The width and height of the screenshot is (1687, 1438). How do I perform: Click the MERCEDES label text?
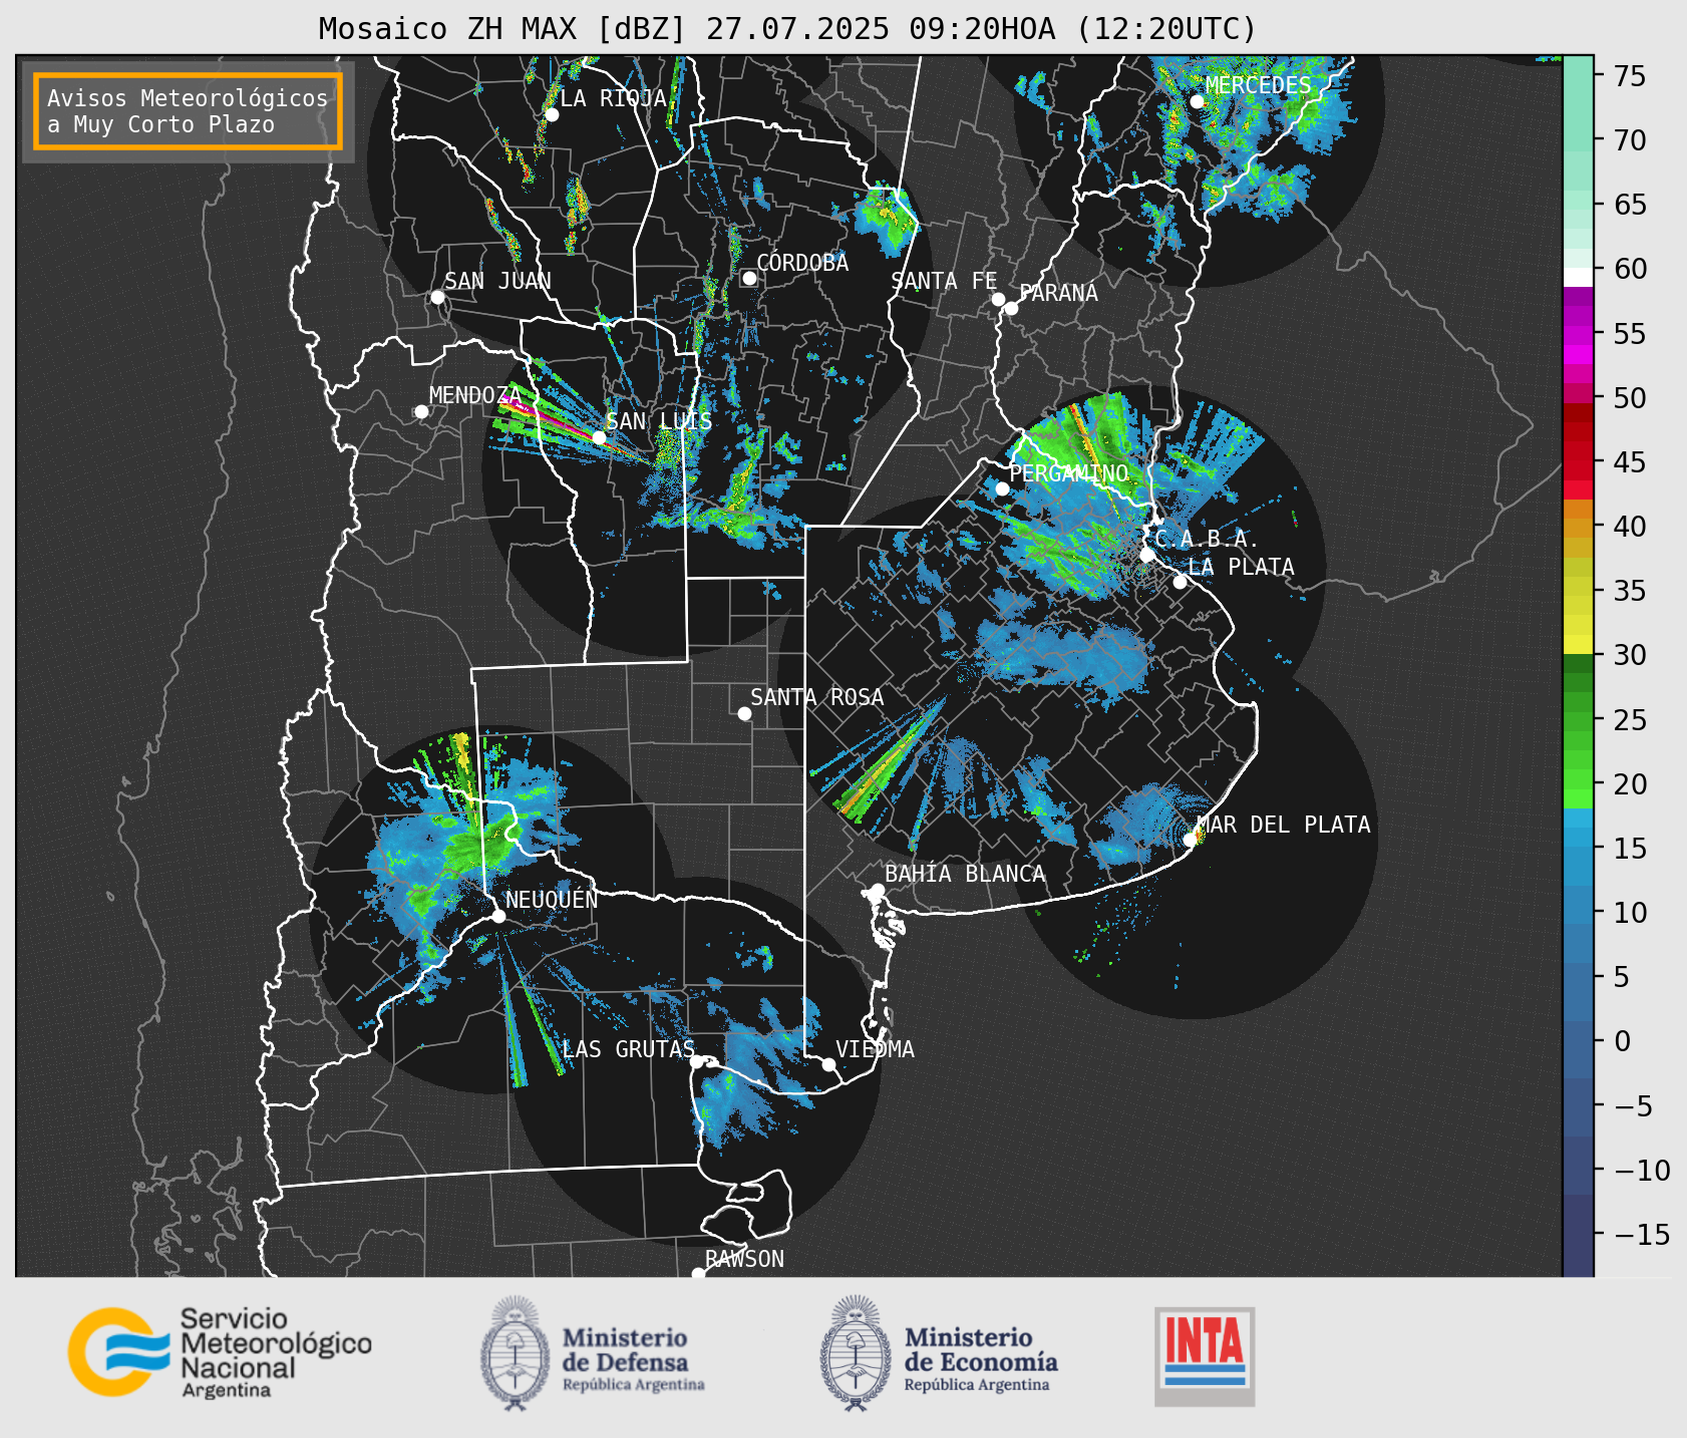pos(1258,86)
